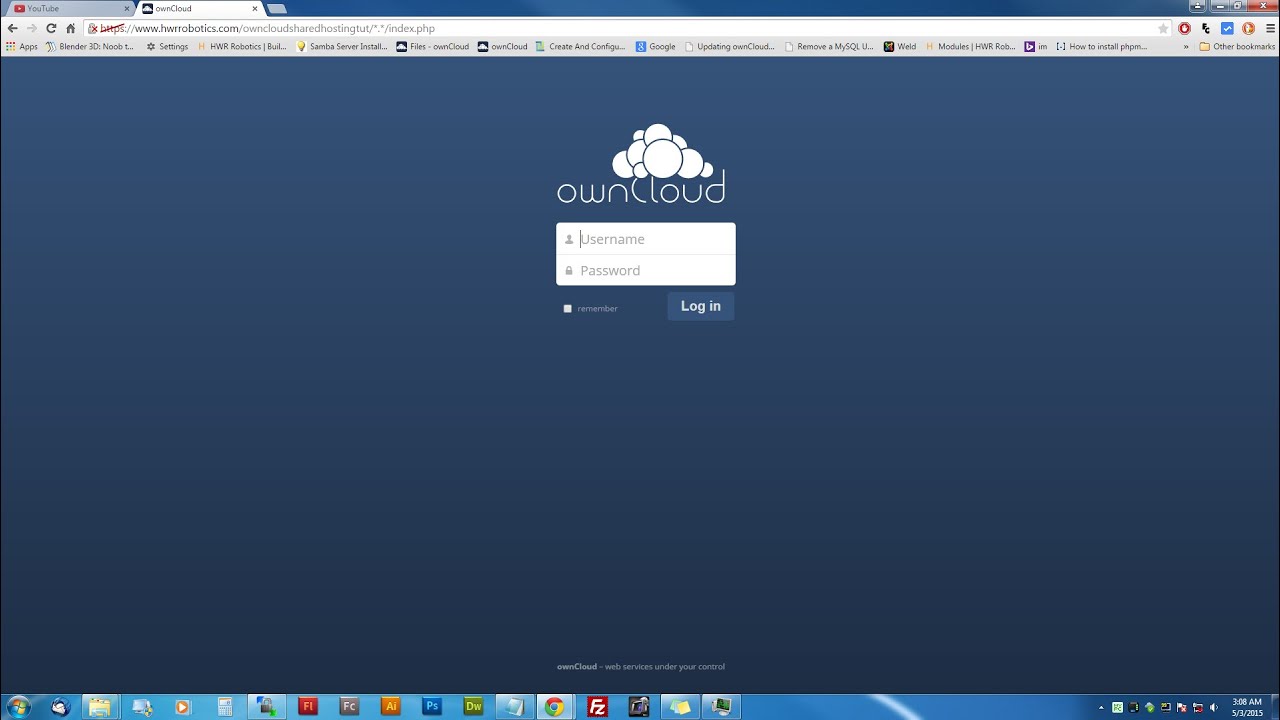
Task: Open the ownCloud footer link
Action: (x=577, y=666)
